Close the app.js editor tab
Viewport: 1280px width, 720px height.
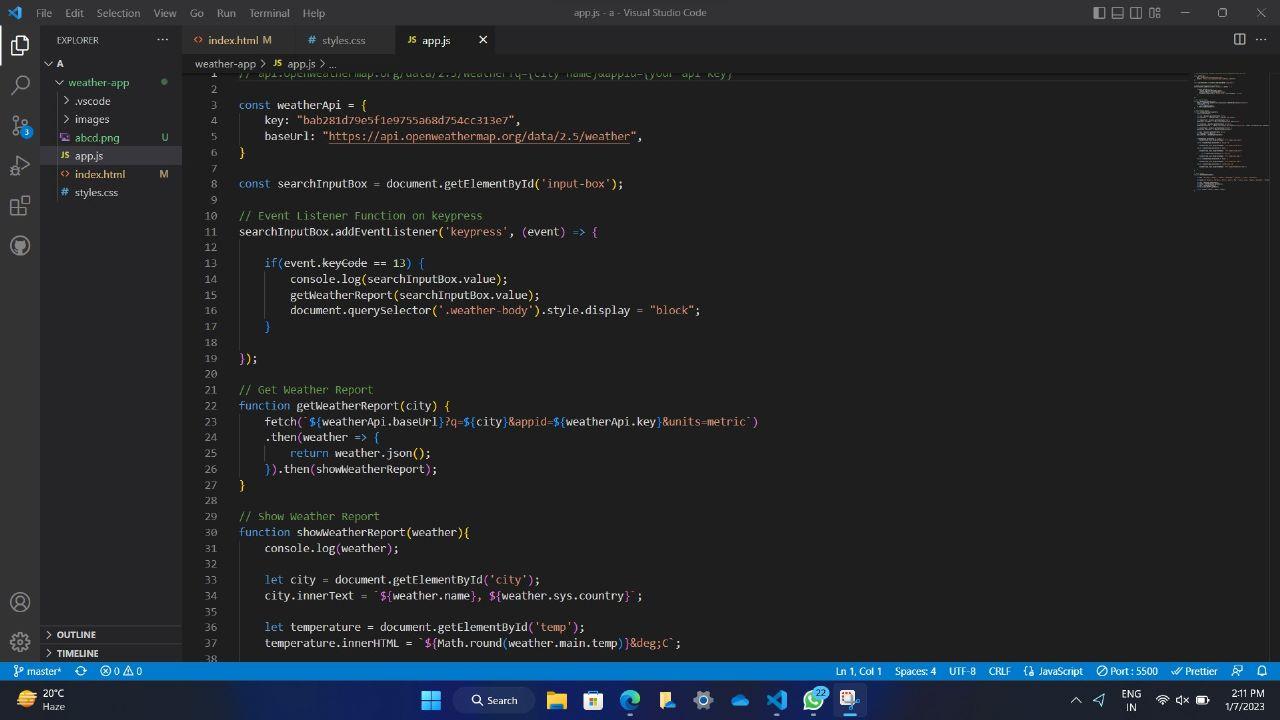click(x=483, y=40)
